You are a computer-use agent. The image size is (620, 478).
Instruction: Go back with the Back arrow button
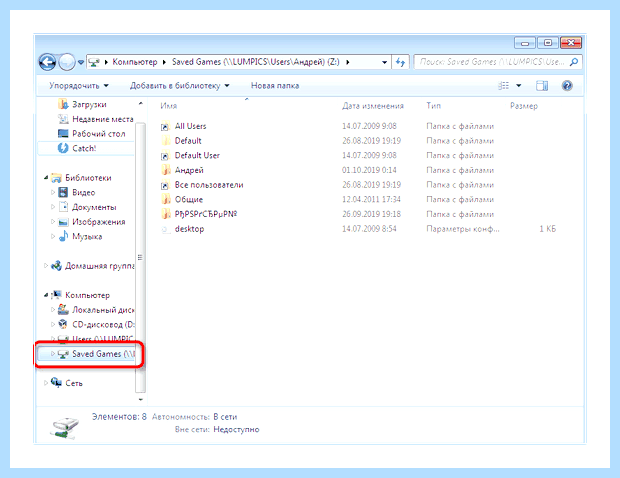47,62
